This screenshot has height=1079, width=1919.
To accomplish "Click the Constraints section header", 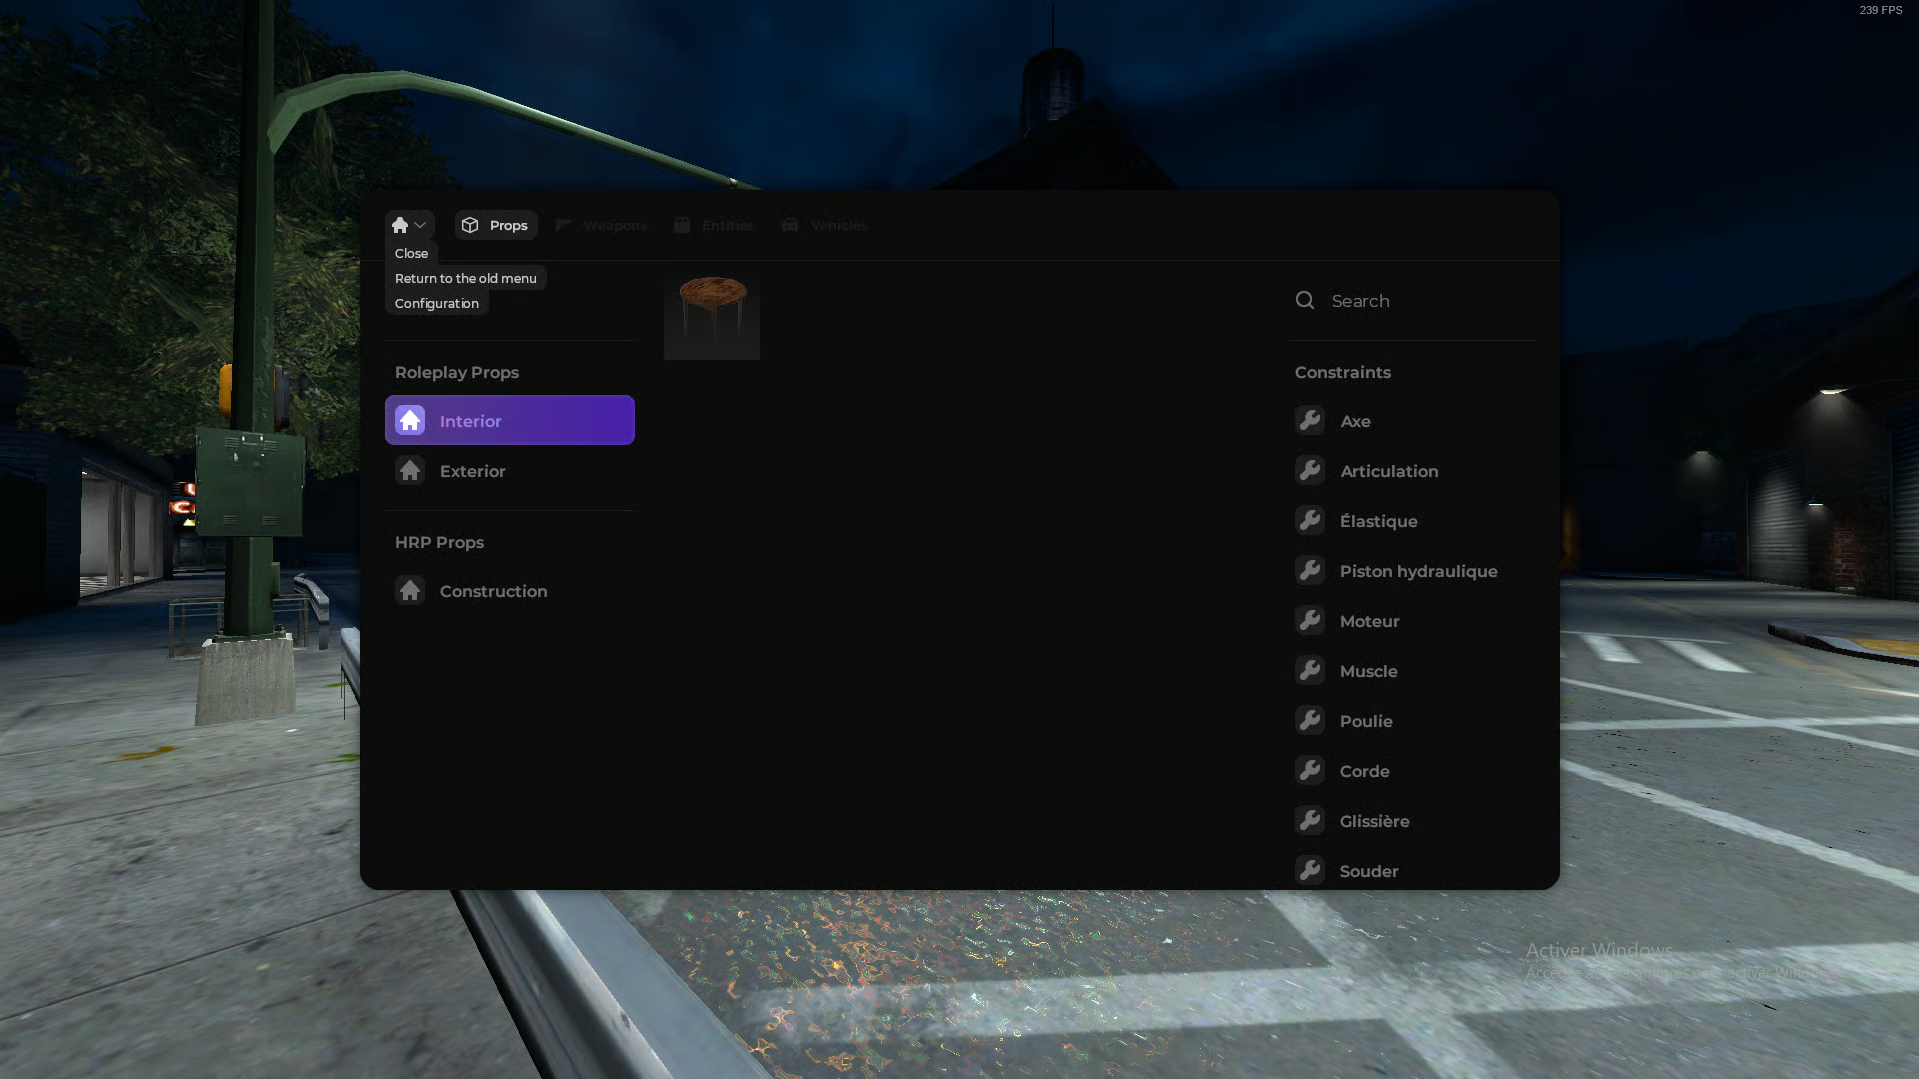I will tap(1343, 372).
